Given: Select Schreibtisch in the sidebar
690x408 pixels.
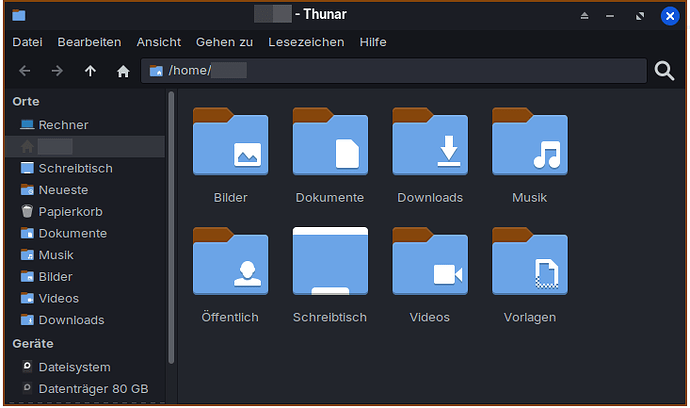Looking at the screenshot, I should [86, 168].
